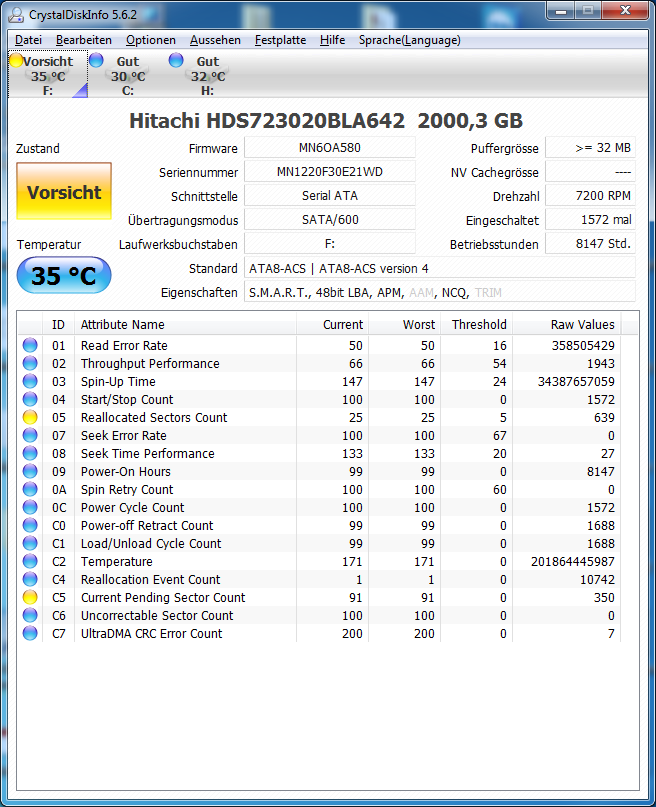
Task: Click the status icon beside Uncorrectable Sector Count
Action: tap(30, 615)
